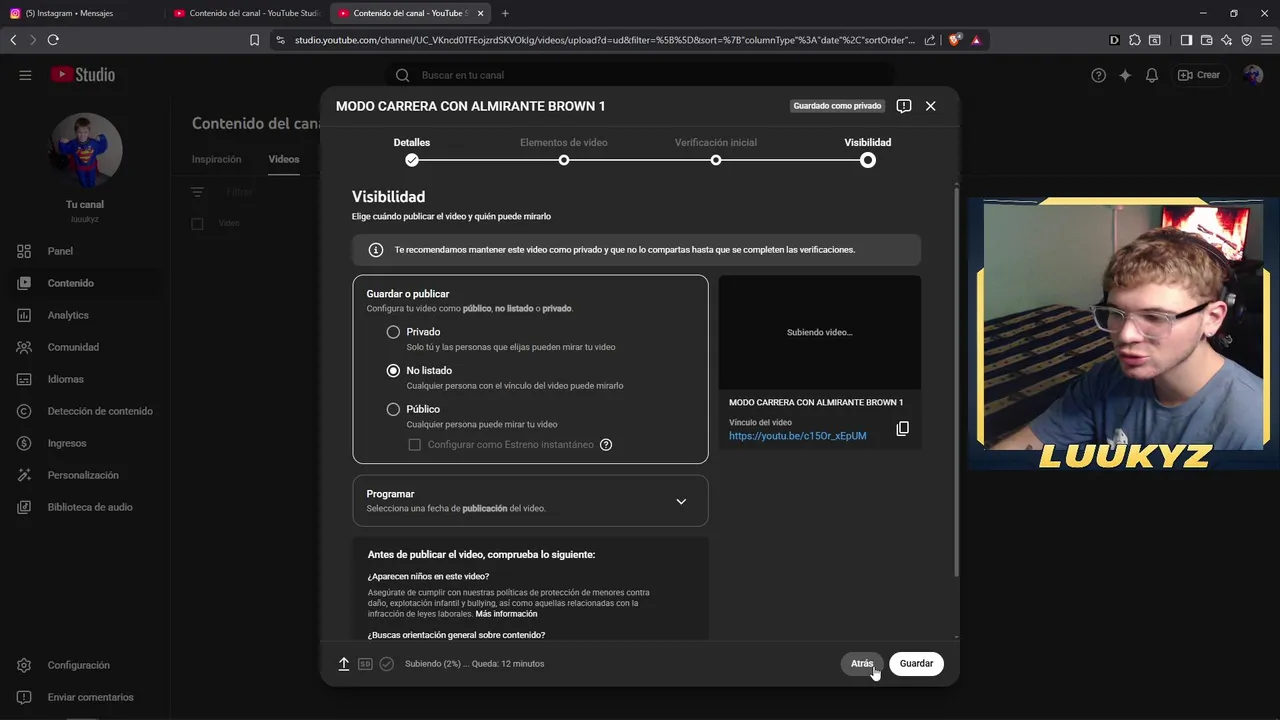Open the browser extensions puzzle icon
Screen dimensions: 1280x720
click(x=1134, y=40)
